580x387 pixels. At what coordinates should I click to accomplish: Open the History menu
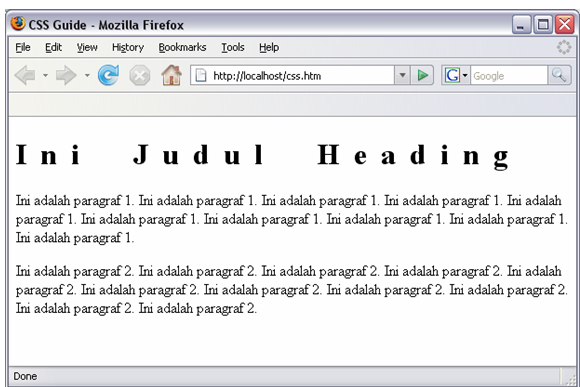pos(128,47)
